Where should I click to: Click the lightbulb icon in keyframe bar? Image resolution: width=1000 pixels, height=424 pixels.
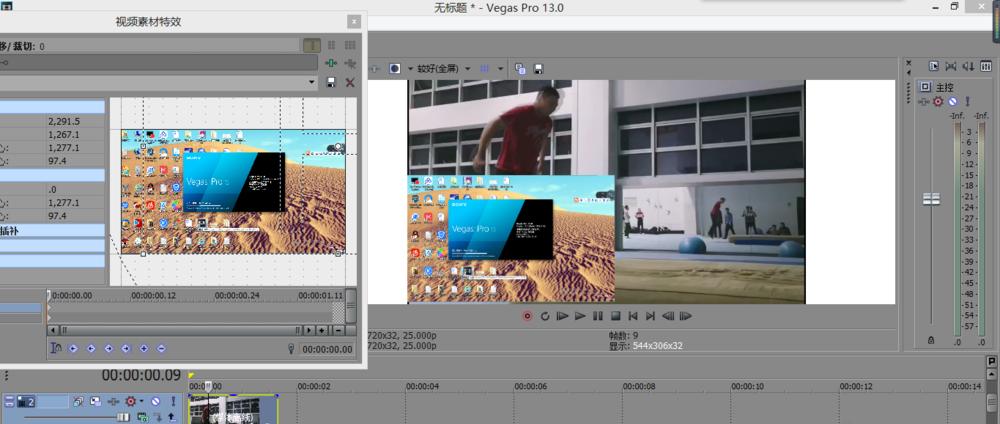pyautogui.click(x=291, y=349)
